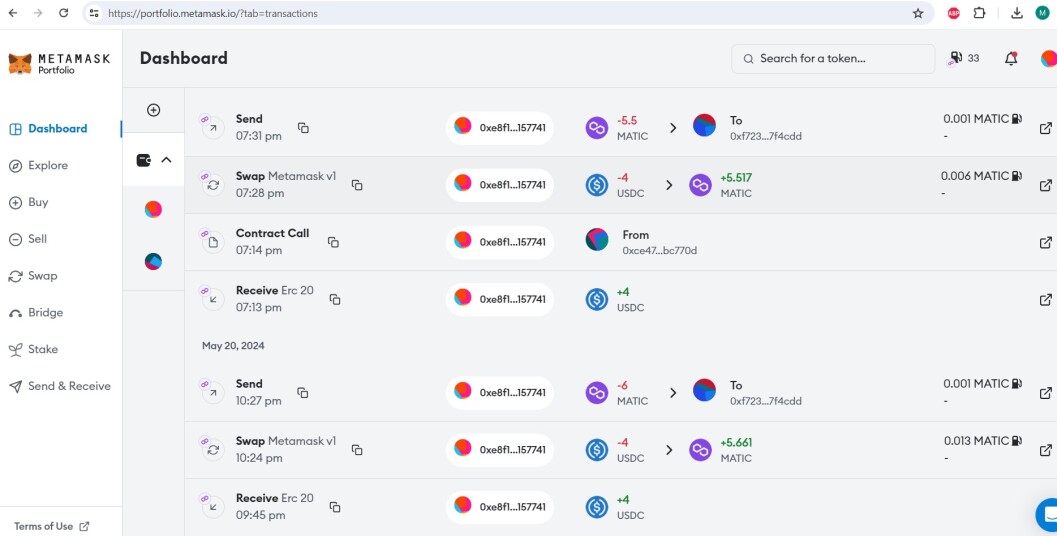Select the orange-pink account avatar in sidebar

pos(153,210)
